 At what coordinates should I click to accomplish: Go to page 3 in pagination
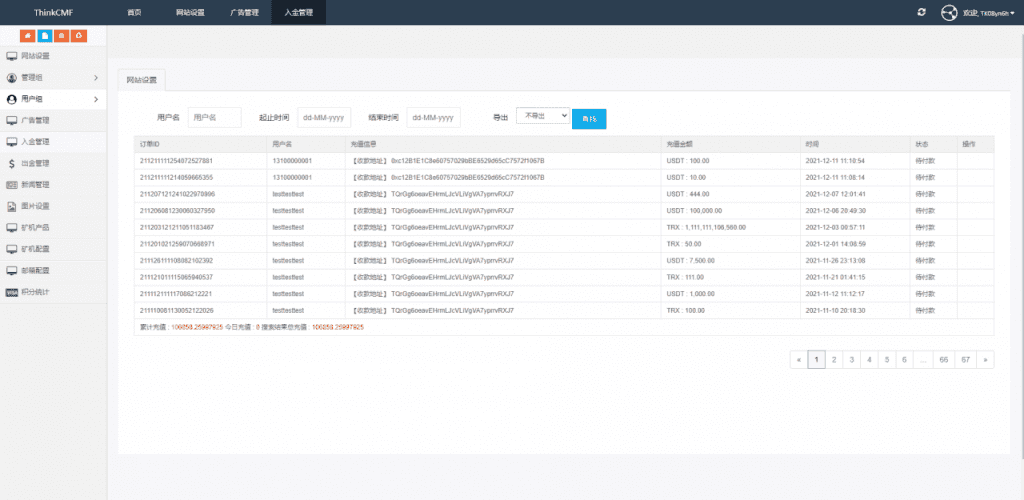[852, 360]
